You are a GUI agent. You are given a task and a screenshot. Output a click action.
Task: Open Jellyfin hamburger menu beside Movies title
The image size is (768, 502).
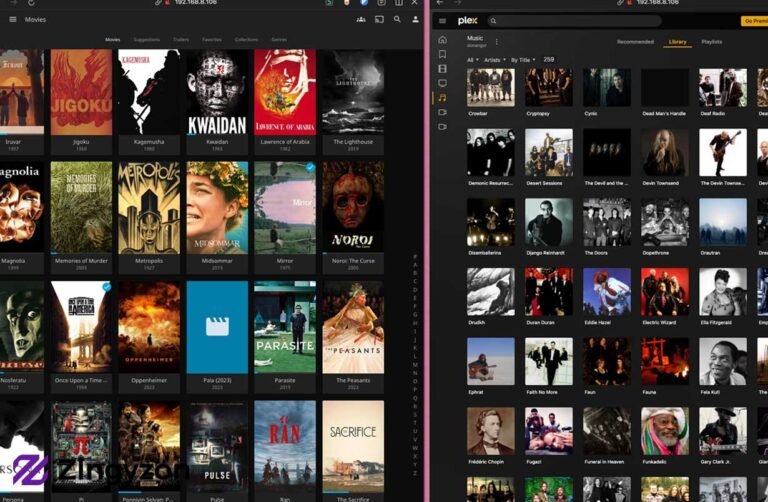click(x=13, y=20)
